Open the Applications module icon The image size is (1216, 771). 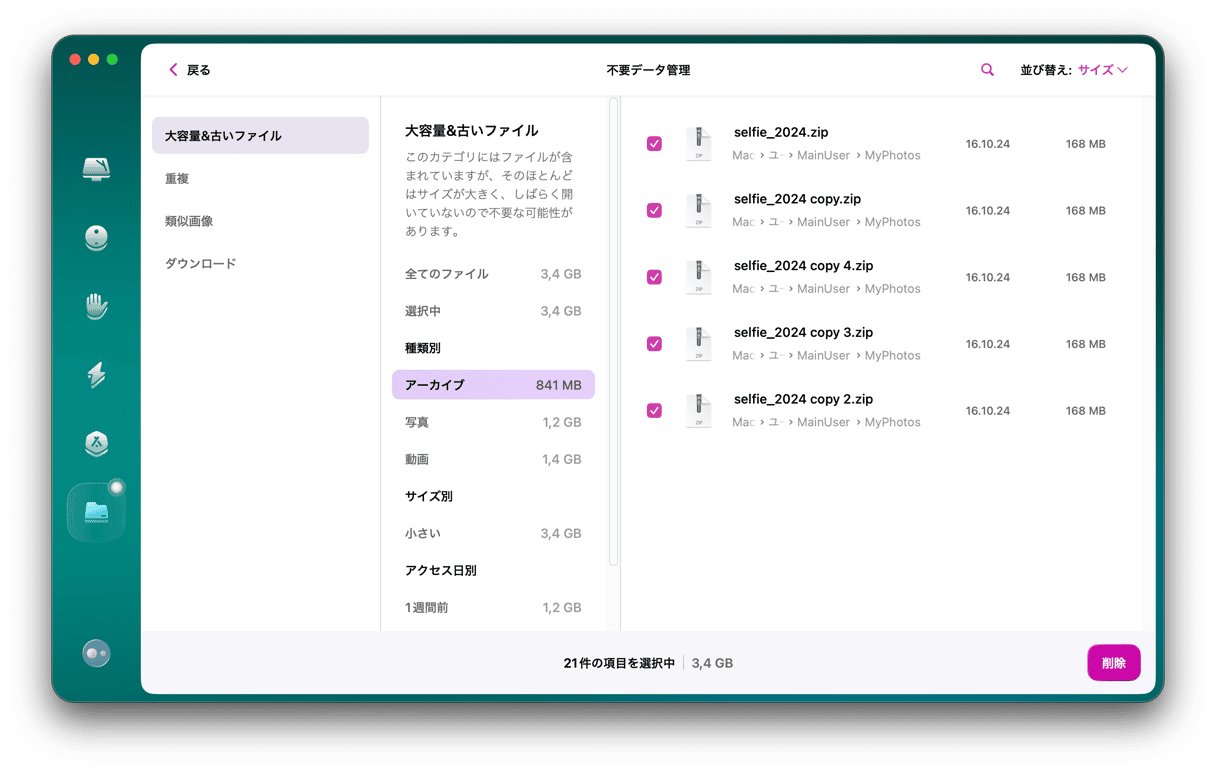[x=96, y=444]
